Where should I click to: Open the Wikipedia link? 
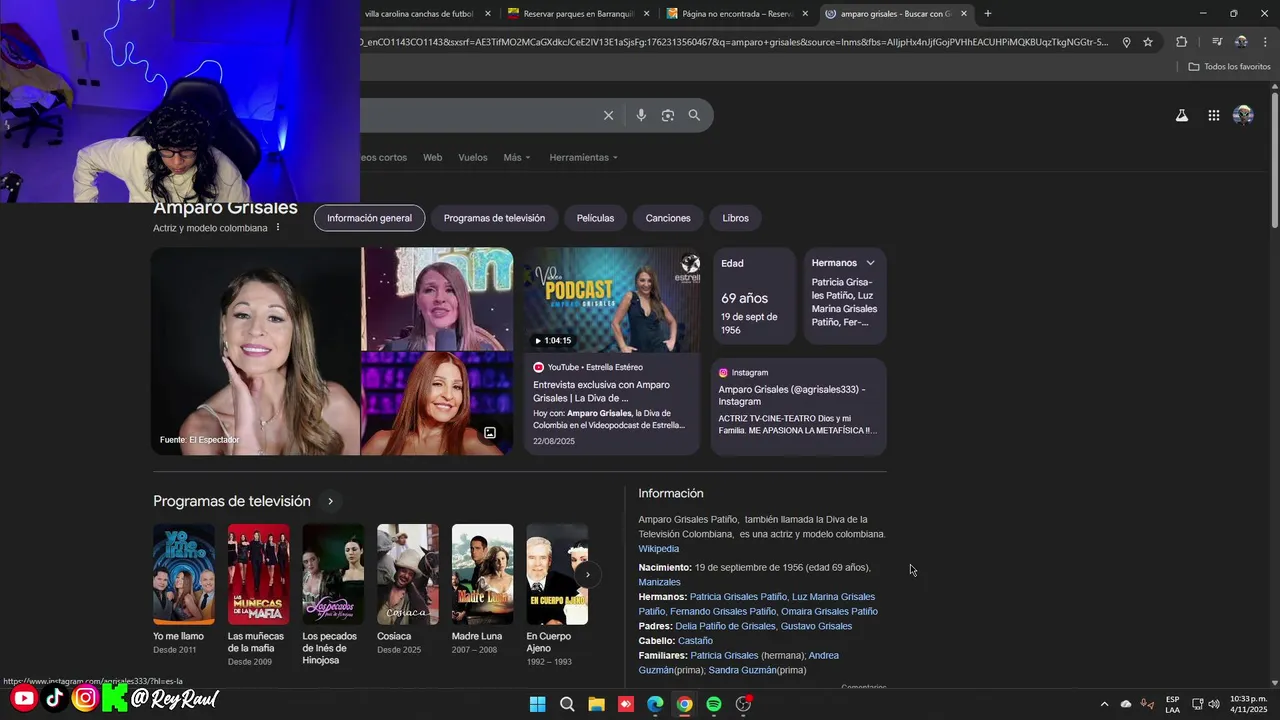(x=659, y=548)
